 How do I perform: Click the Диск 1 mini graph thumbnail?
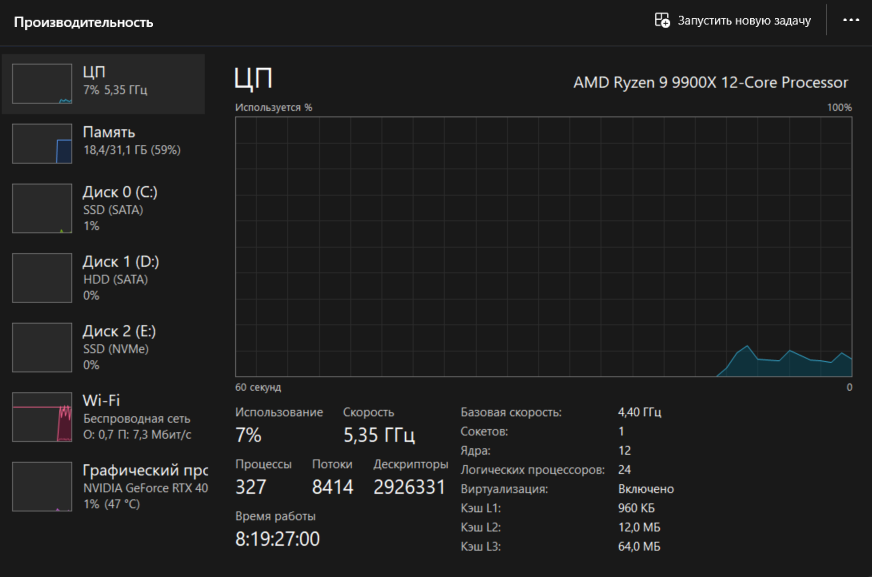(42, 278)
